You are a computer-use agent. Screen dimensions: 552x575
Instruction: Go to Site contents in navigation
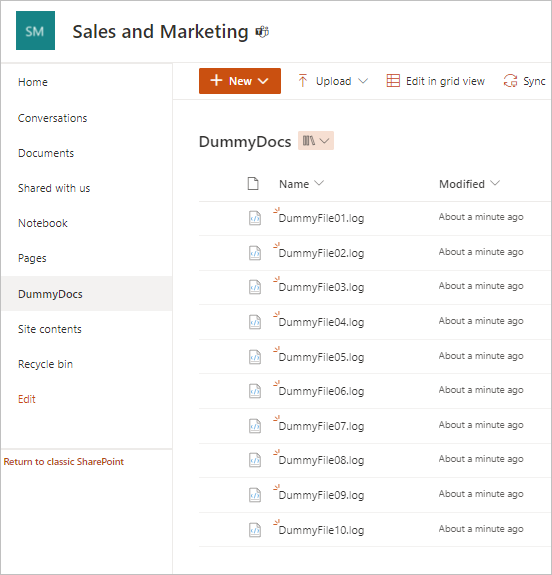tap(50, 329)
